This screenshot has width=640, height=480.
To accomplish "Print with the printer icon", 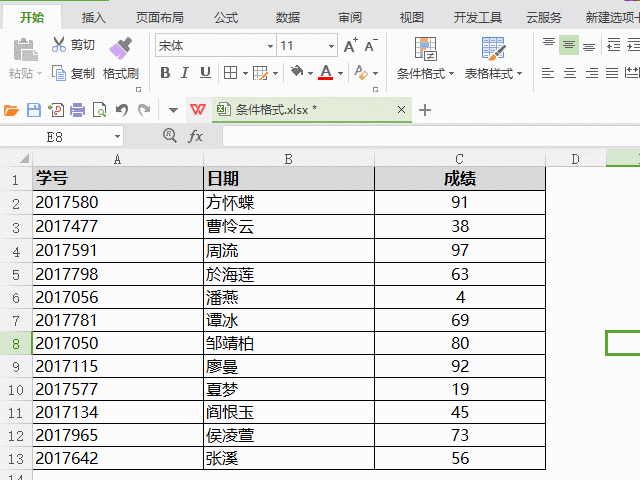I will click(x=78, y=110).
